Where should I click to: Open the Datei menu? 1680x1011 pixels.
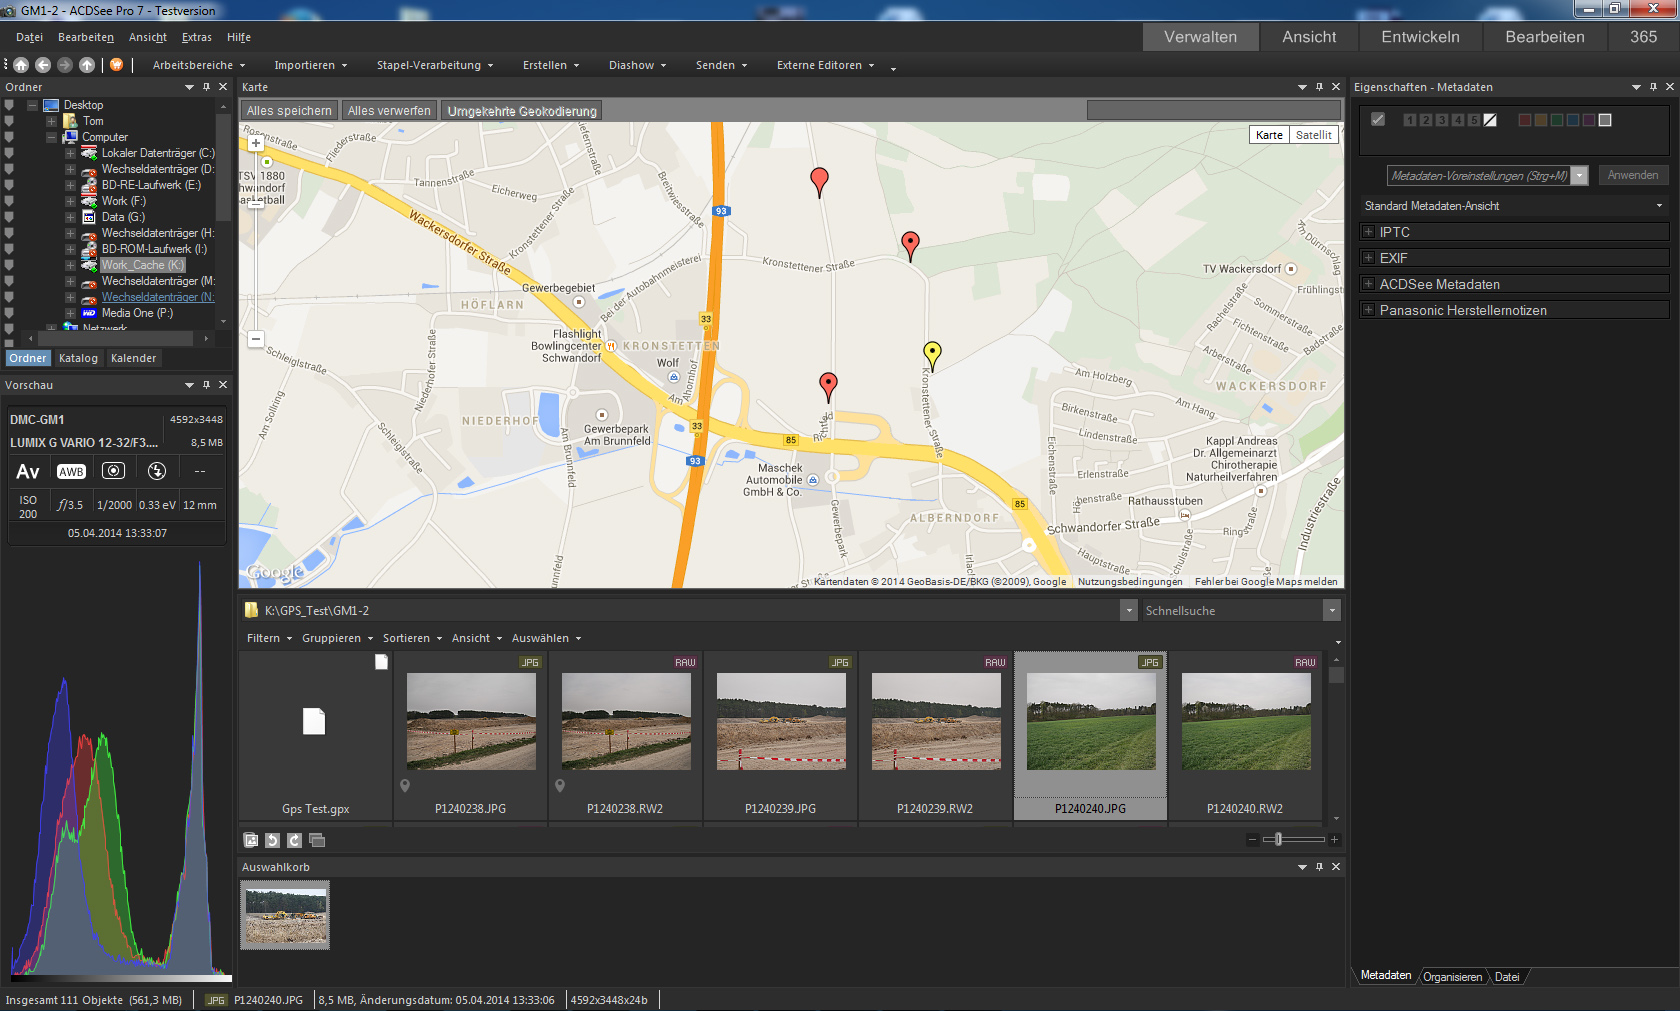30,37
